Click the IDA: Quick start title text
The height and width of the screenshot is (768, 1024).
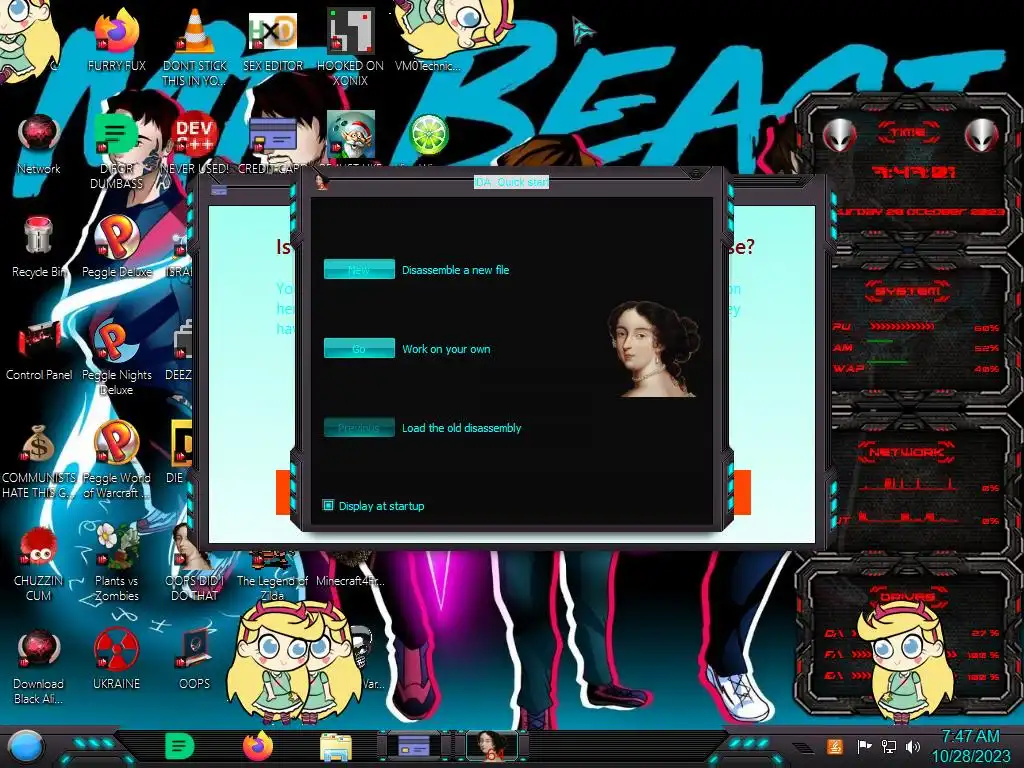pos(511,182)
